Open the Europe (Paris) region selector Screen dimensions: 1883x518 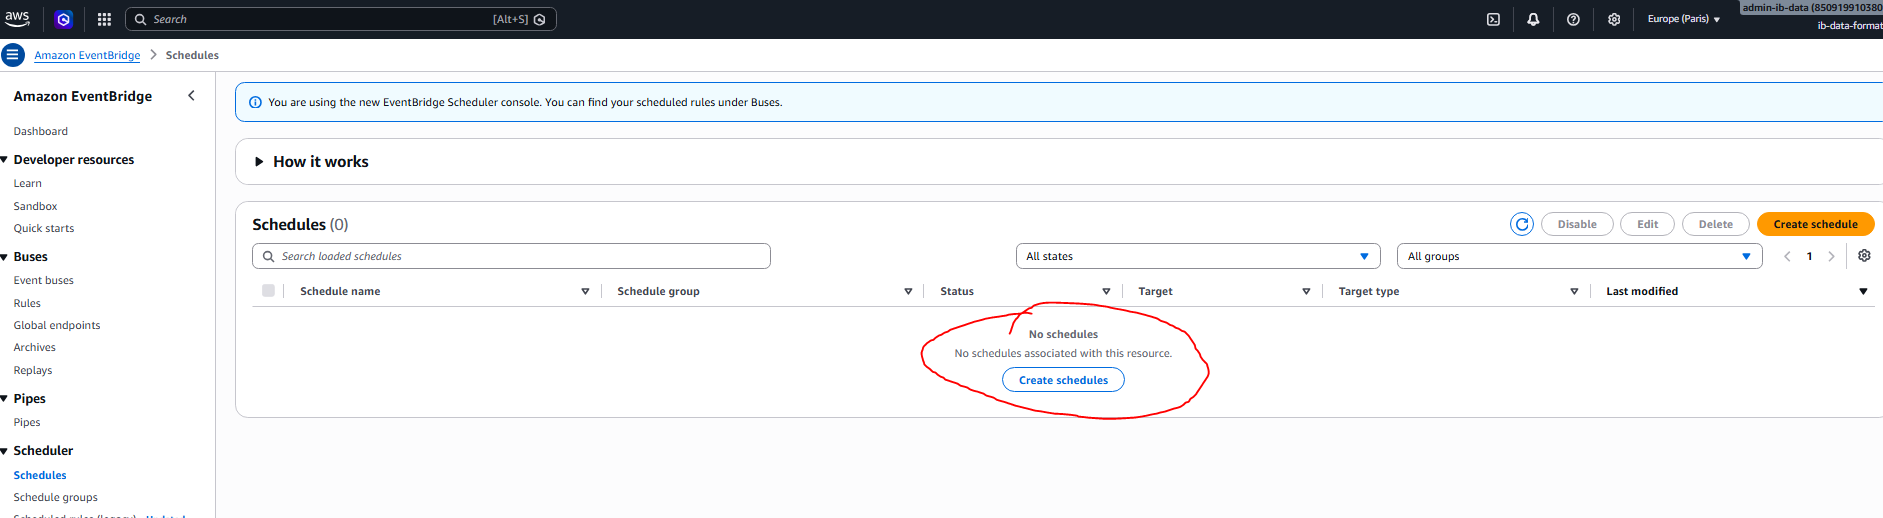click(x=1683, y=19)
